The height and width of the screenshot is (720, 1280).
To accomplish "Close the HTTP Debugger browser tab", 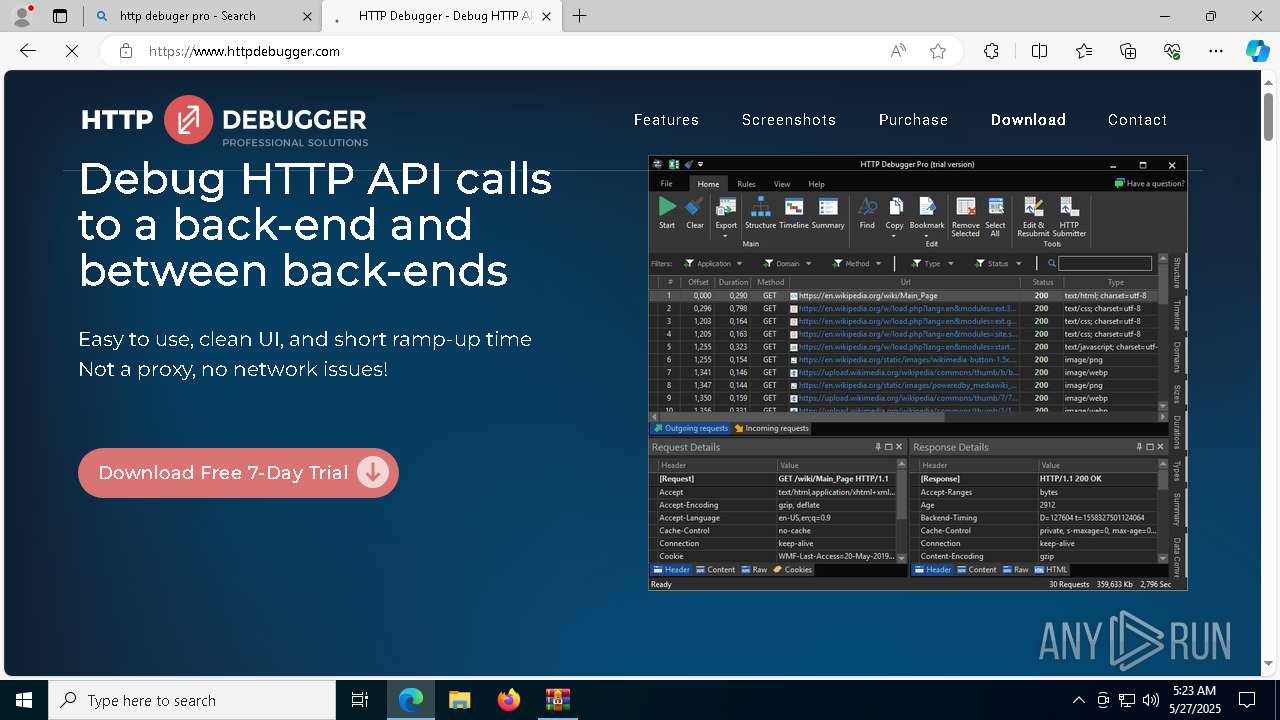I will click(x=546, y=16).
